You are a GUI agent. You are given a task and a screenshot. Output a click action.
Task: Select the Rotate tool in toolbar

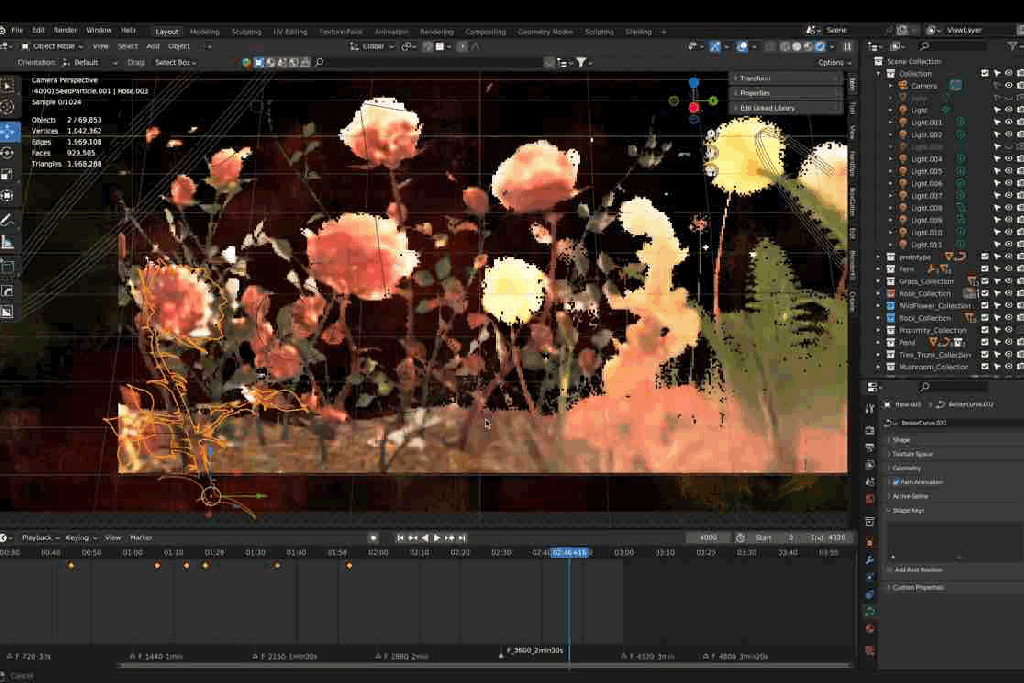coord(7,153)
